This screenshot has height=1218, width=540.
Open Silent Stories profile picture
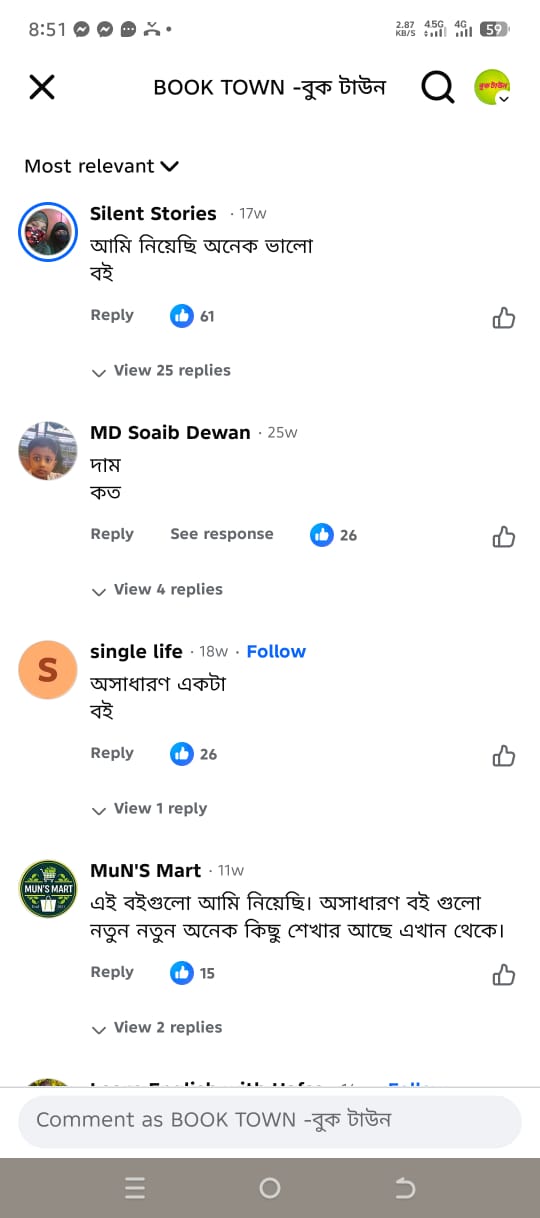click(x=49, y=232)
